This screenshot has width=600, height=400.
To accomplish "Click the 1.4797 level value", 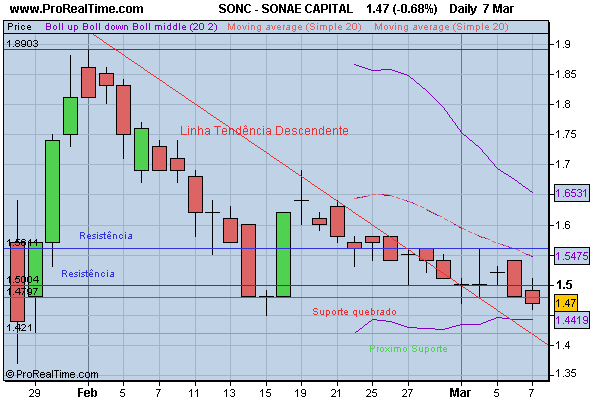I will click(23, 292).
